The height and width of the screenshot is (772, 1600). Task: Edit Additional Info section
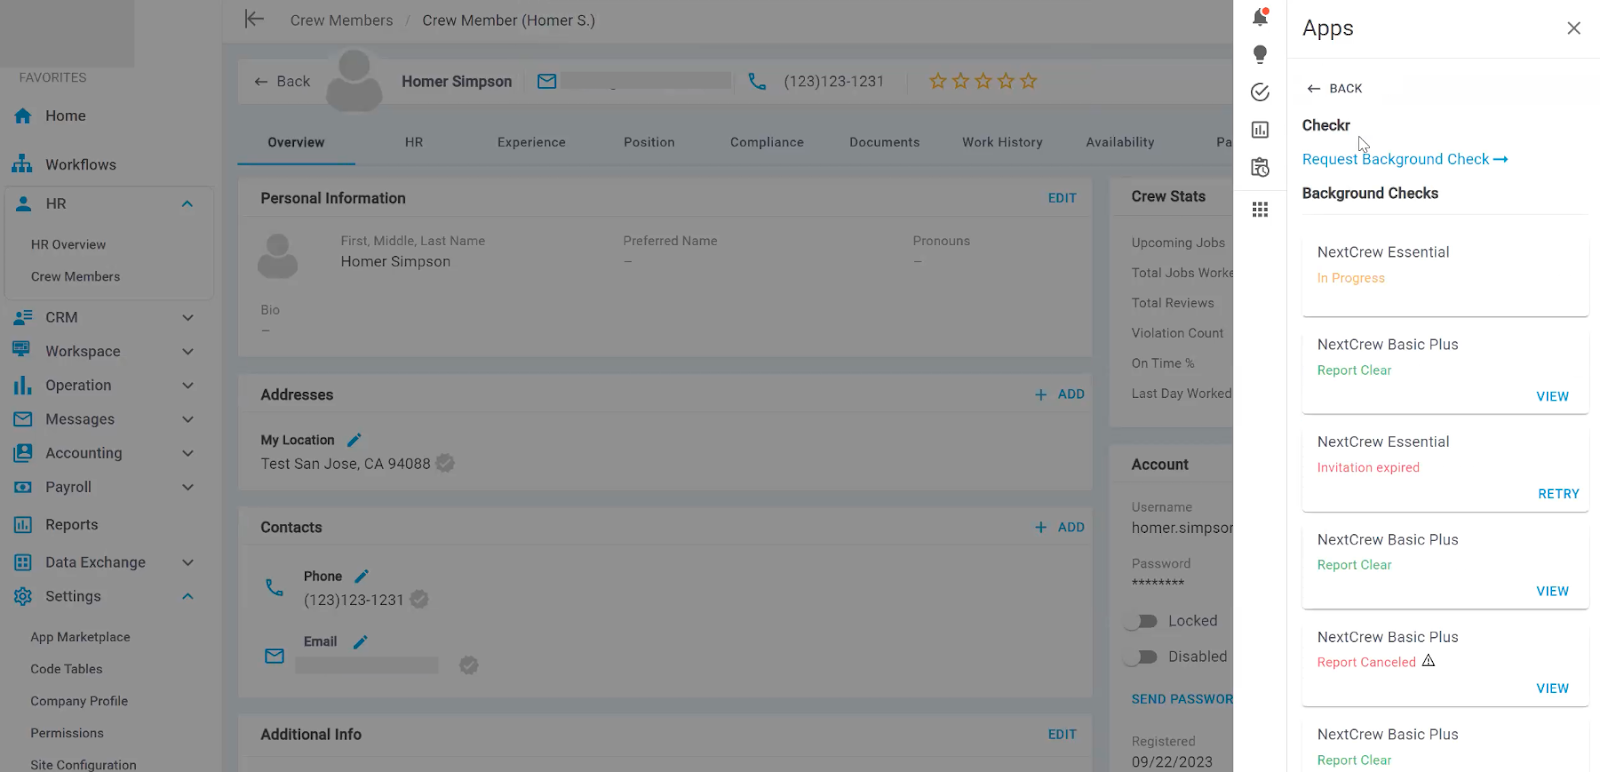click(1062, 734)
